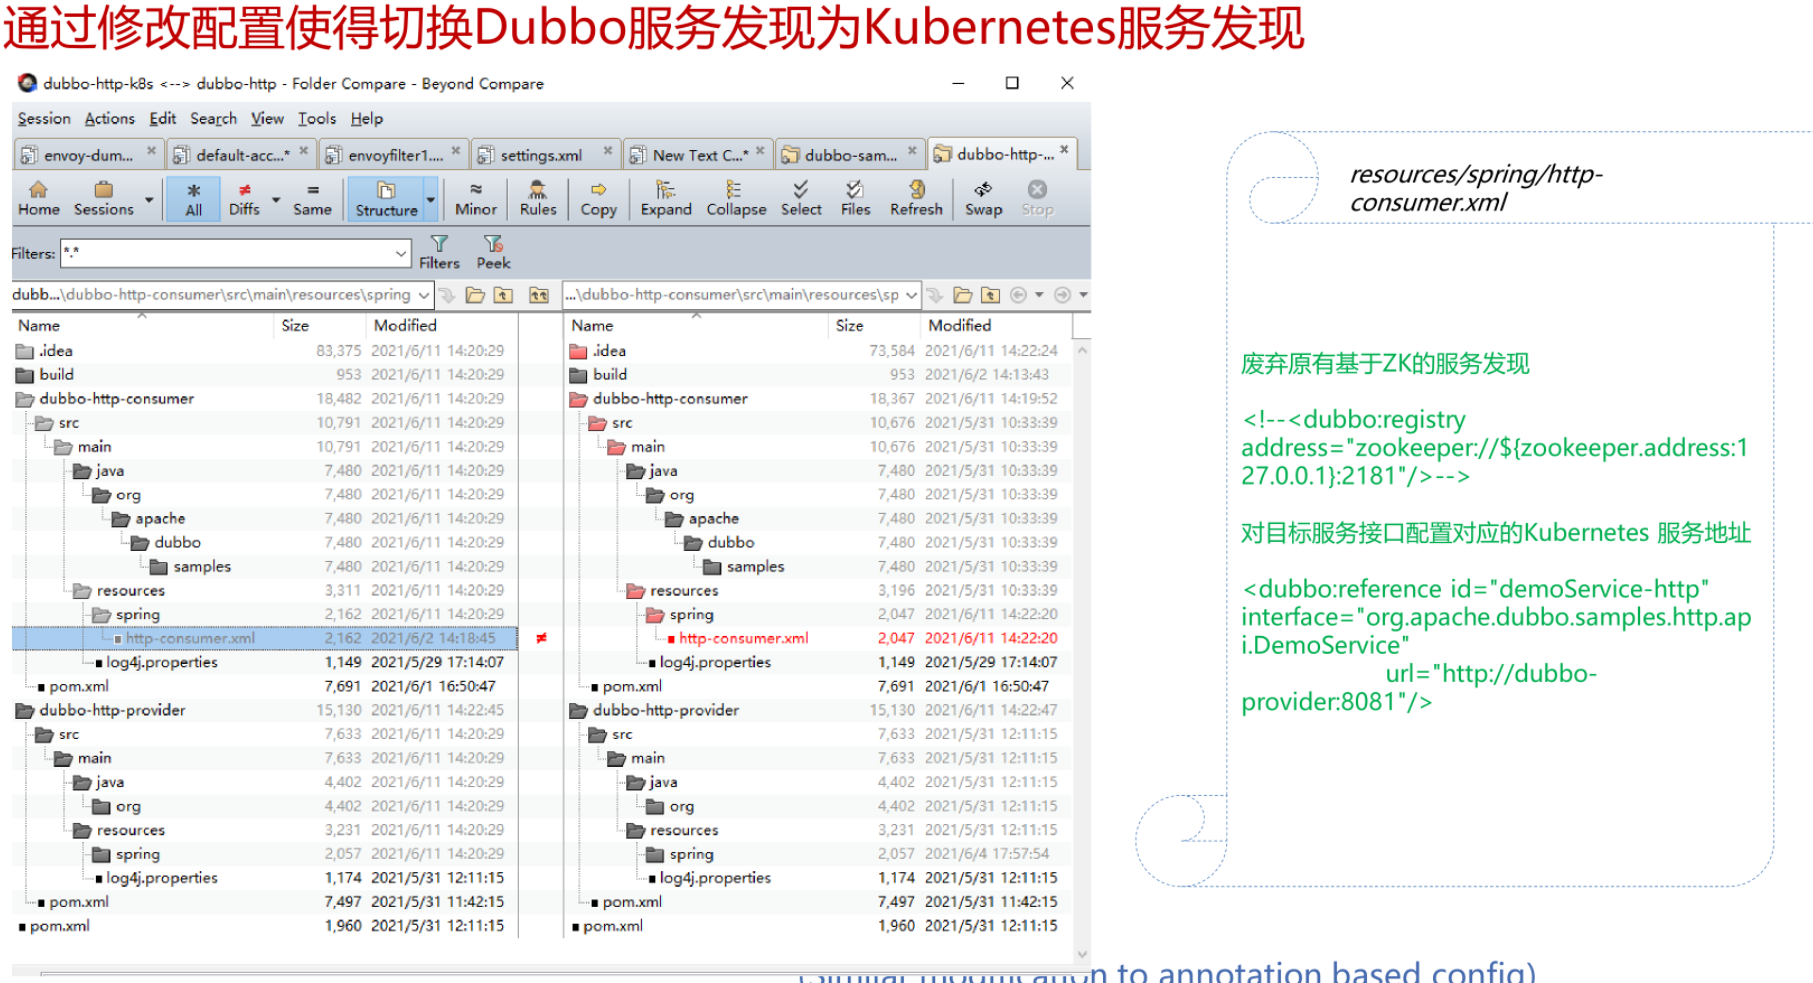
Task: Go up one level in left pane
Action: coord(503,295)
